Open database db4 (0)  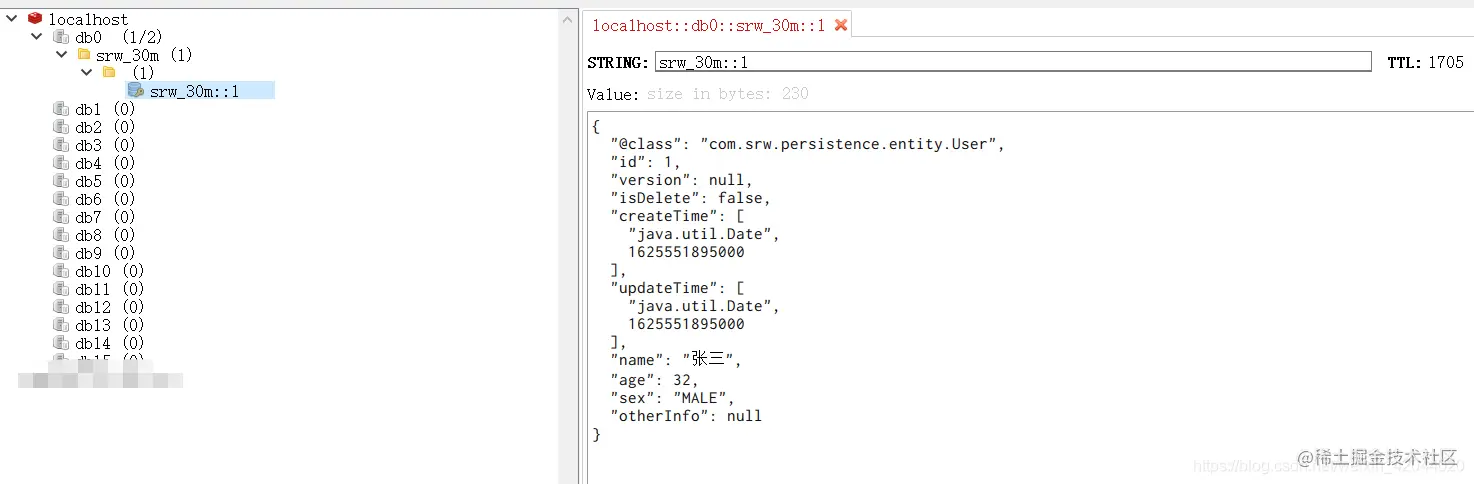tap(105, 163)
